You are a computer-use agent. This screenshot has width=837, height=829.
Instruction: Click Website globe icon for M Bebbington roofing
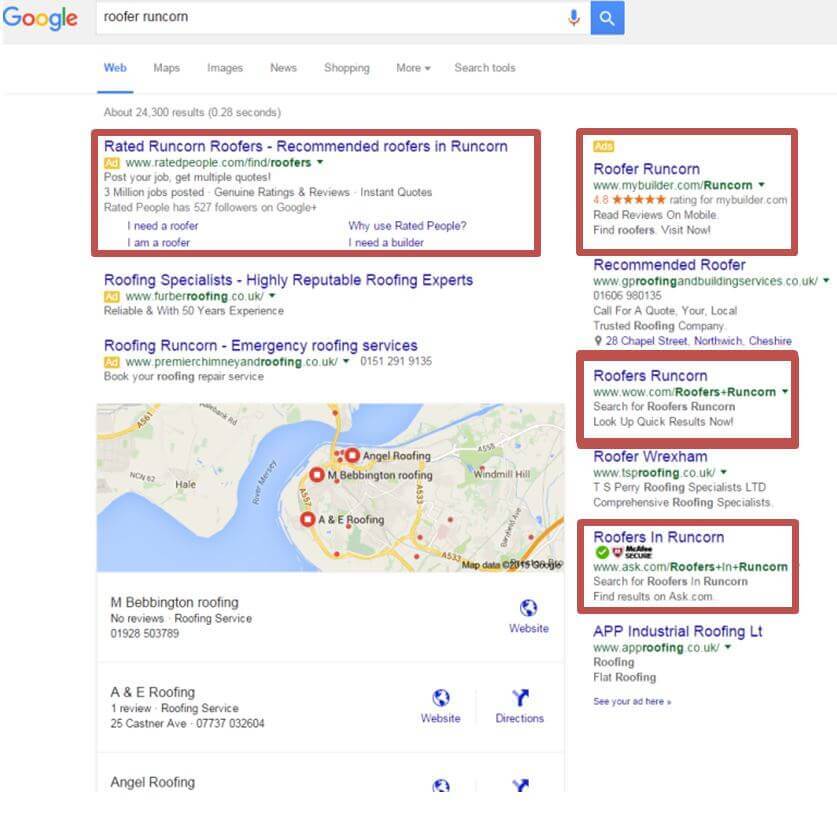tap(528, 607)
